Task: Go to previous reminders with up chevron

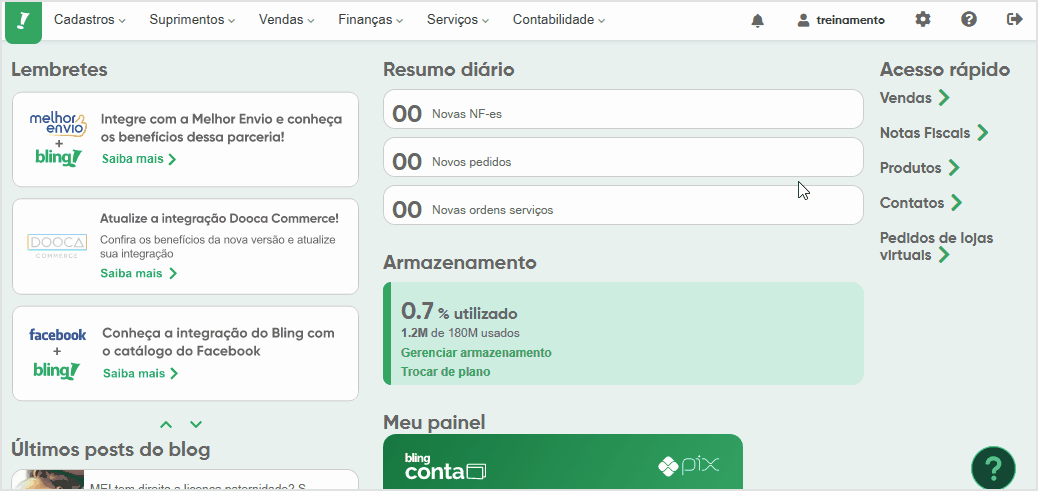Action: tap(166, 424)
